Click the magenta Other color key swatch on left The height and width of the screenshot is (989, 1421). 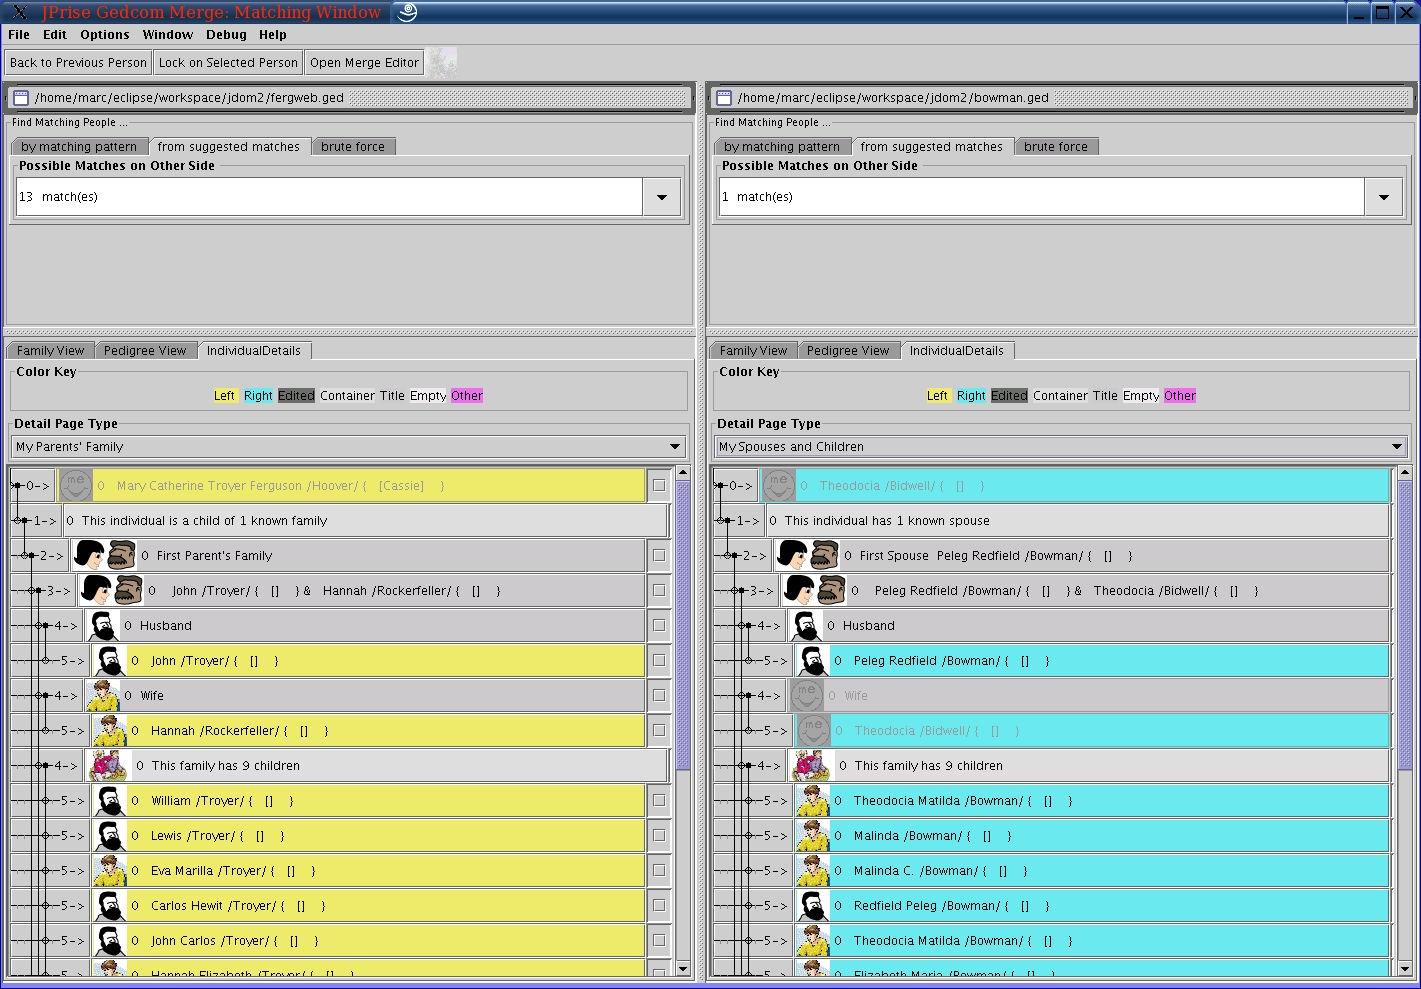point(466,396)
